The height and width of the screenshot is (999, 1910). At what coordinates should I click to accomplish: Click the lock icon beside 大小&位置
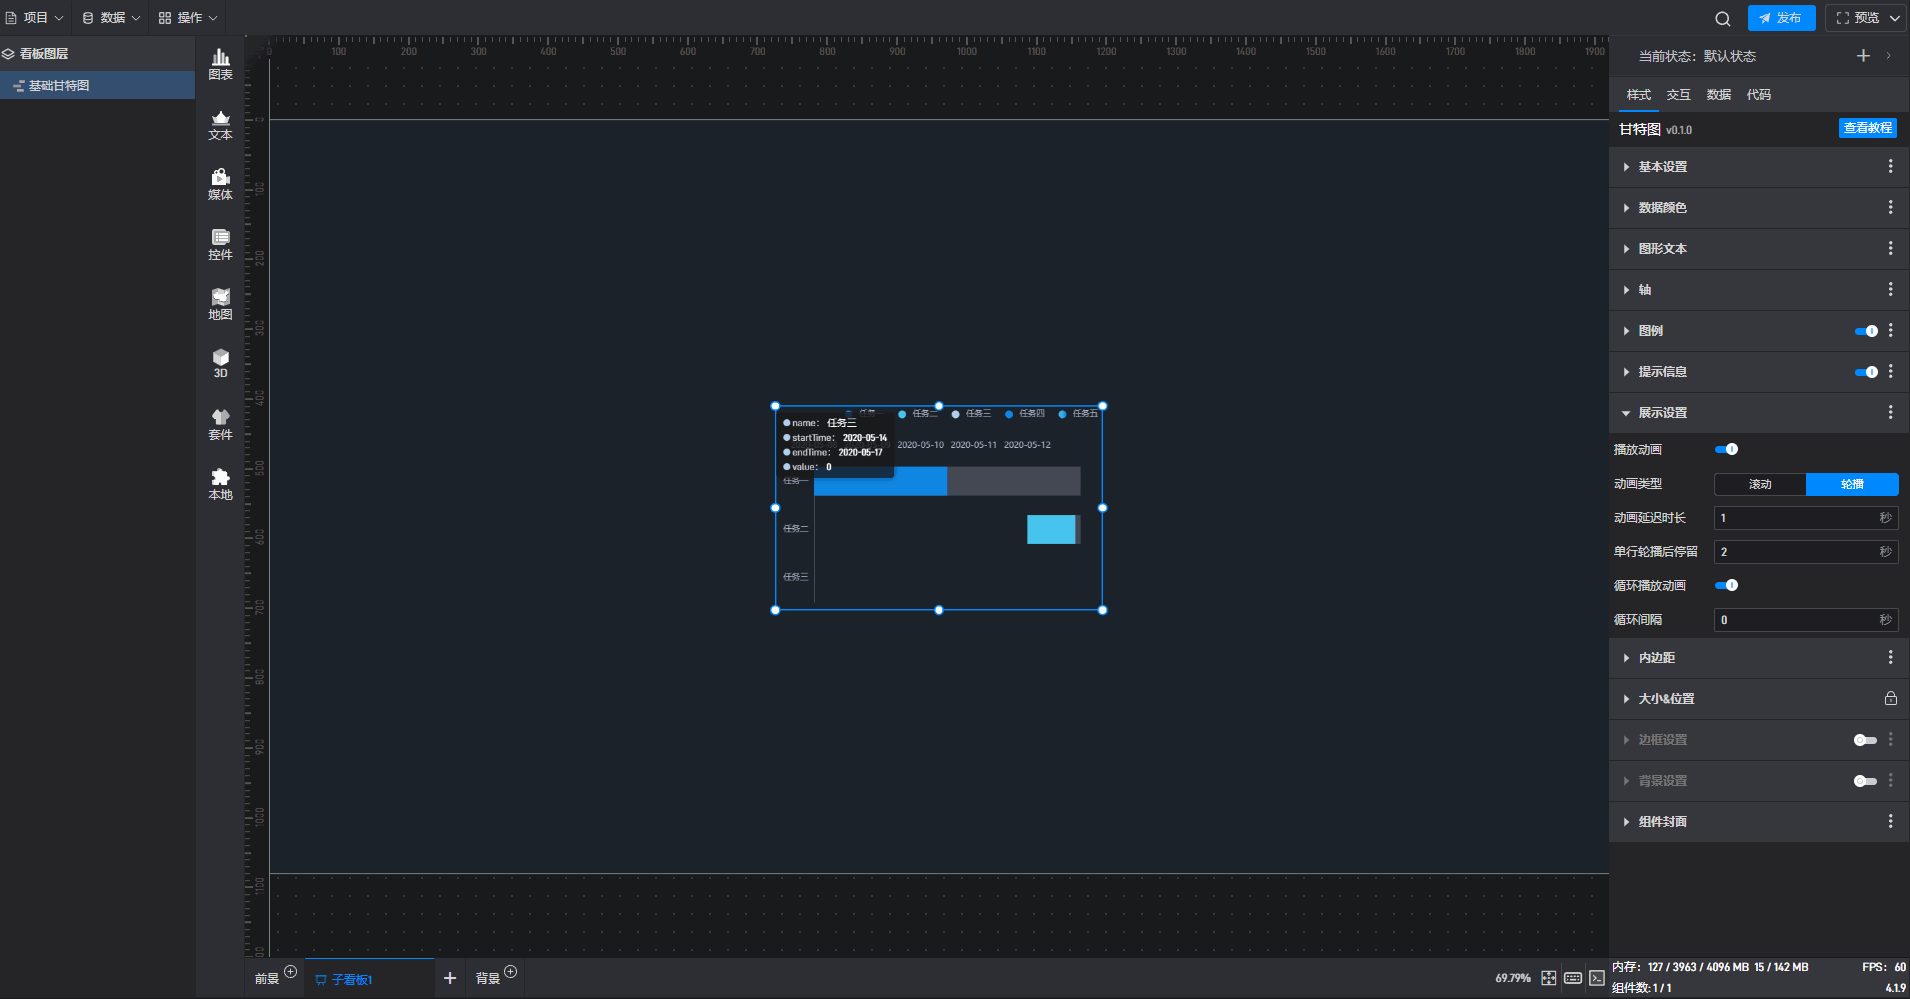pos(1890,699)
